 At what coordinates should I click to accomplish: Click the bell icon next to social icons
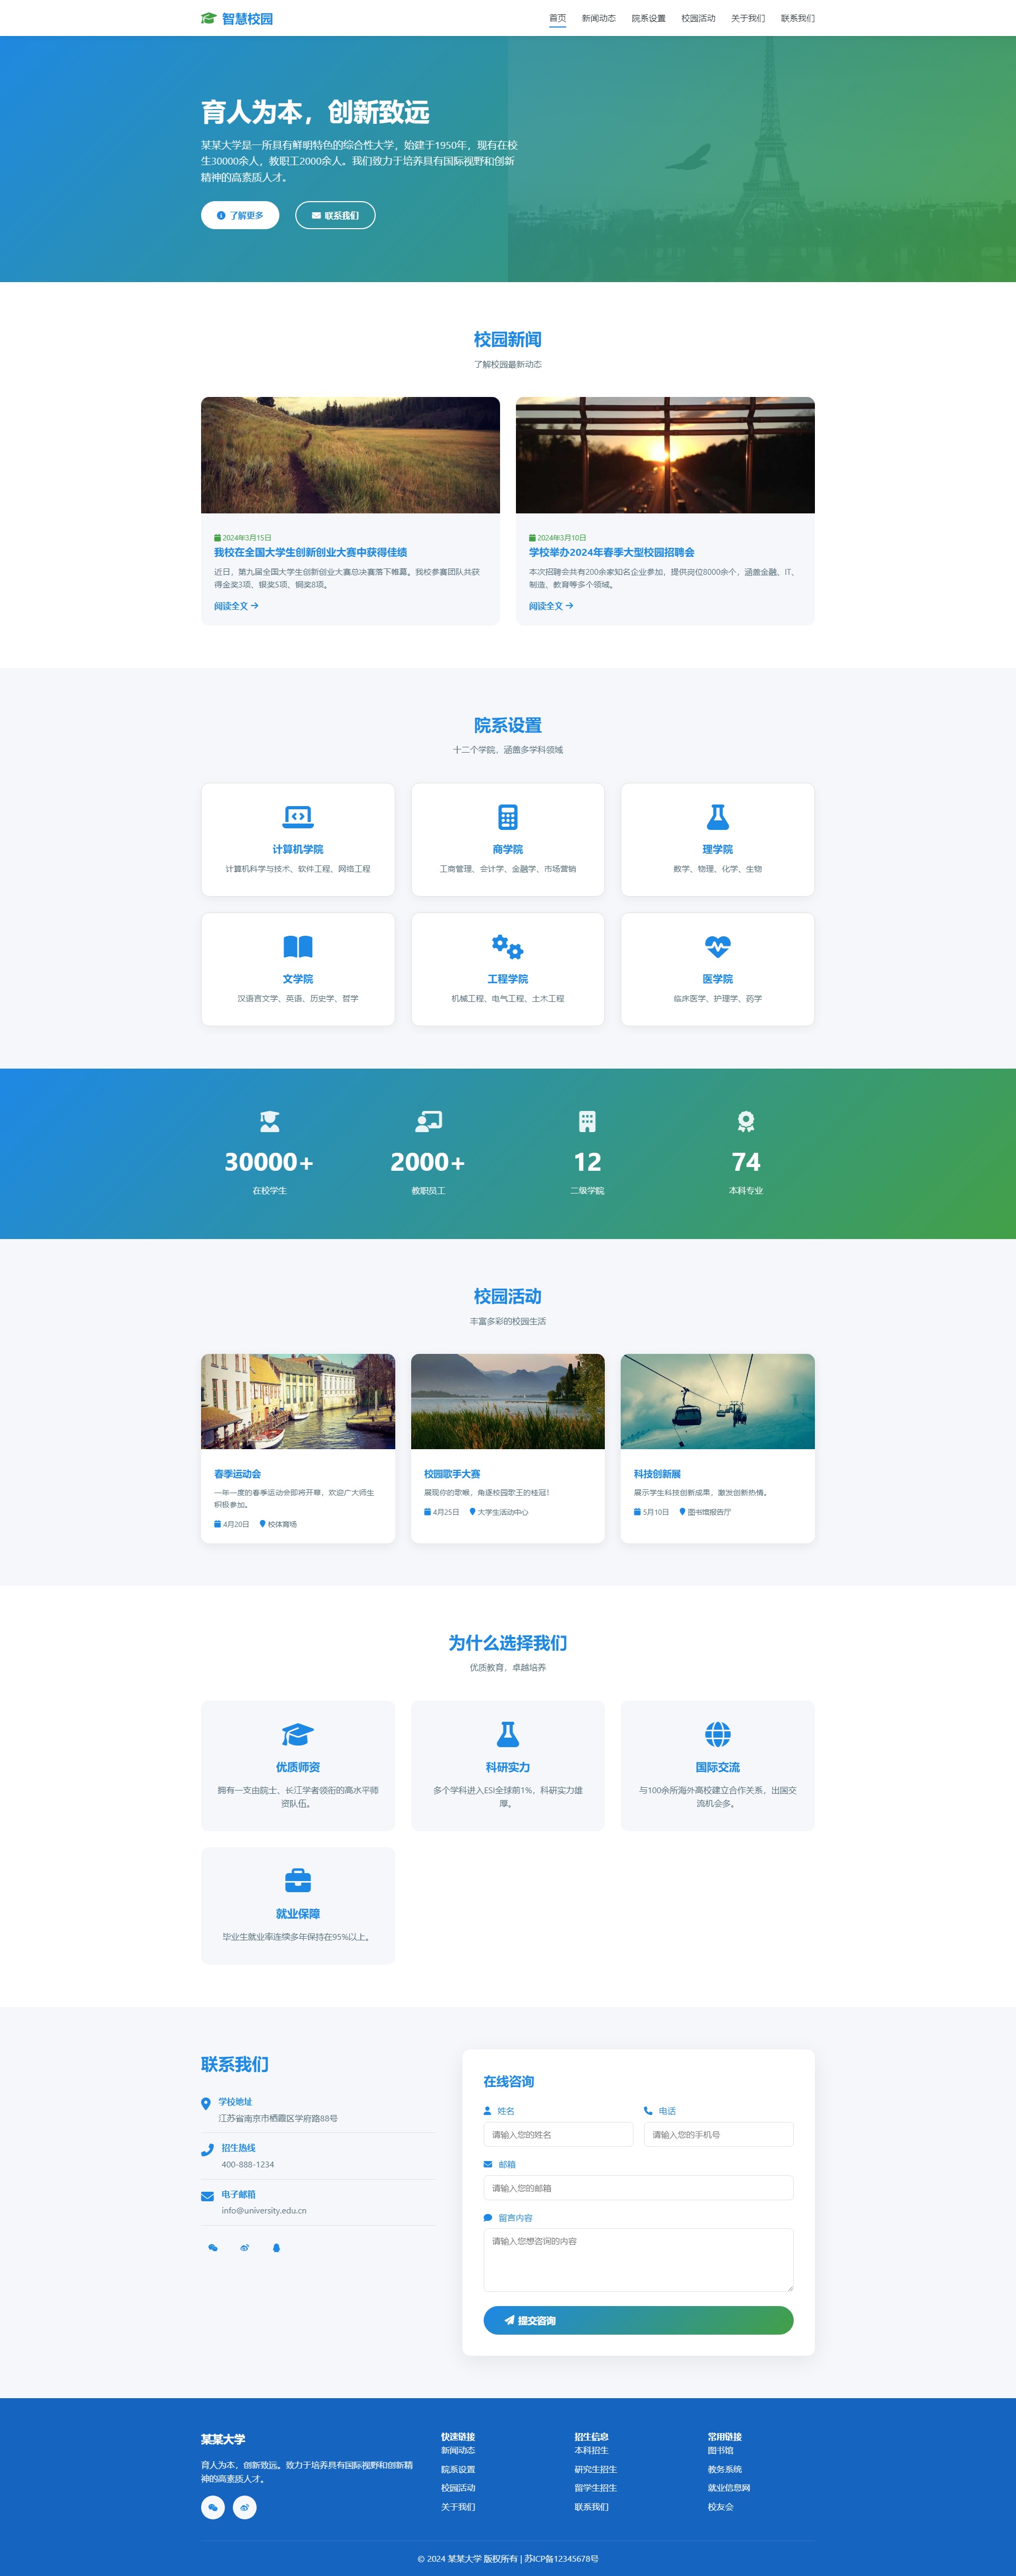[277, 2249]
